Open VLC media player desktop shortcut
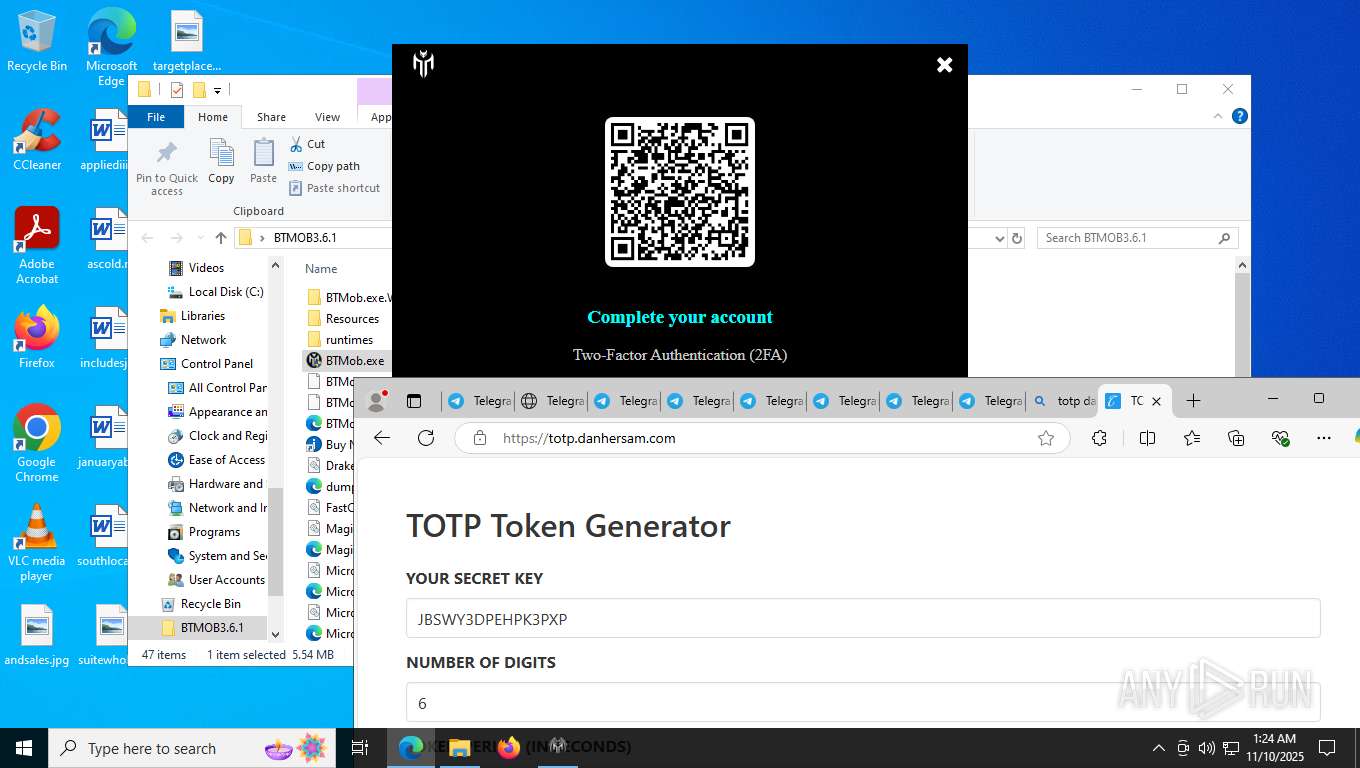Screen dimensions: 1360x768 click(x=37, y=543)
